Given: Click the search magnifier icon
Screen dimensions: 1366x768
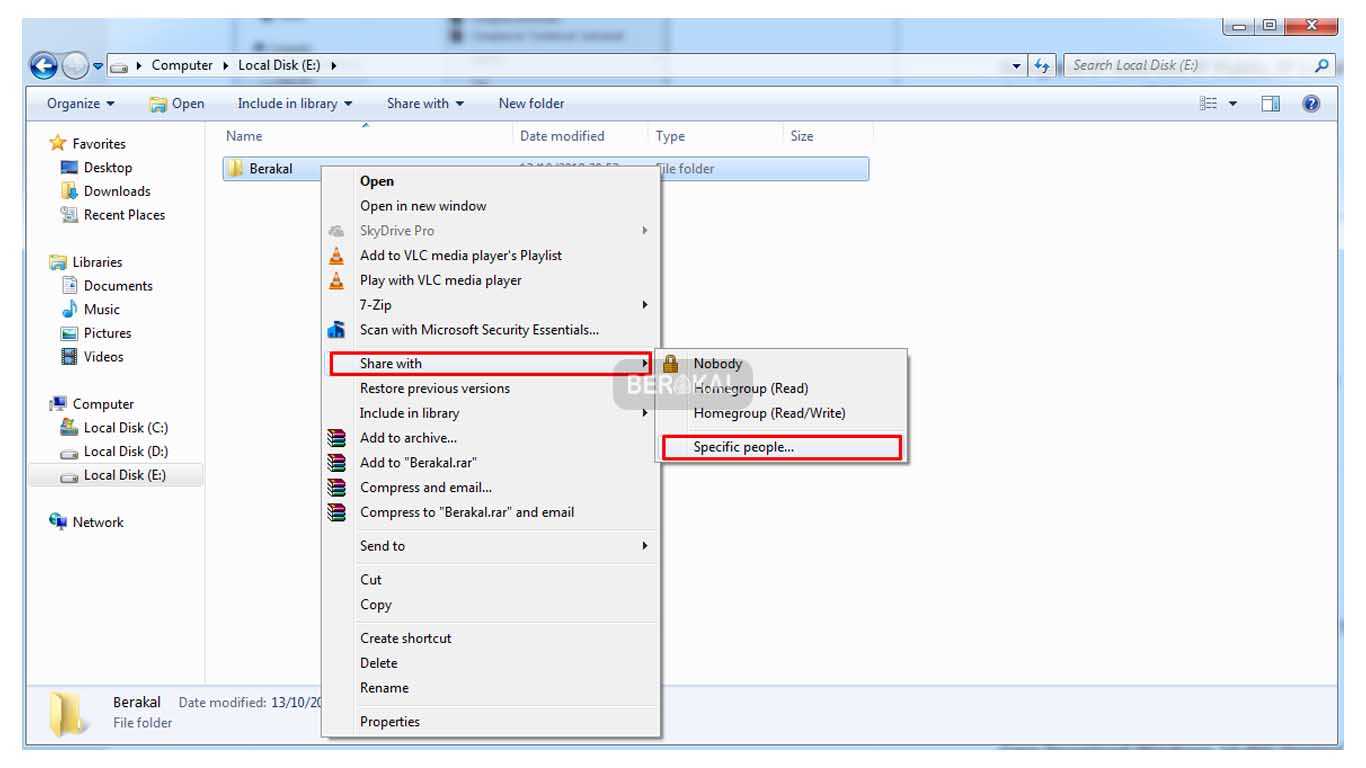Looking at the screenshot, I should (x=1322, y=66).
